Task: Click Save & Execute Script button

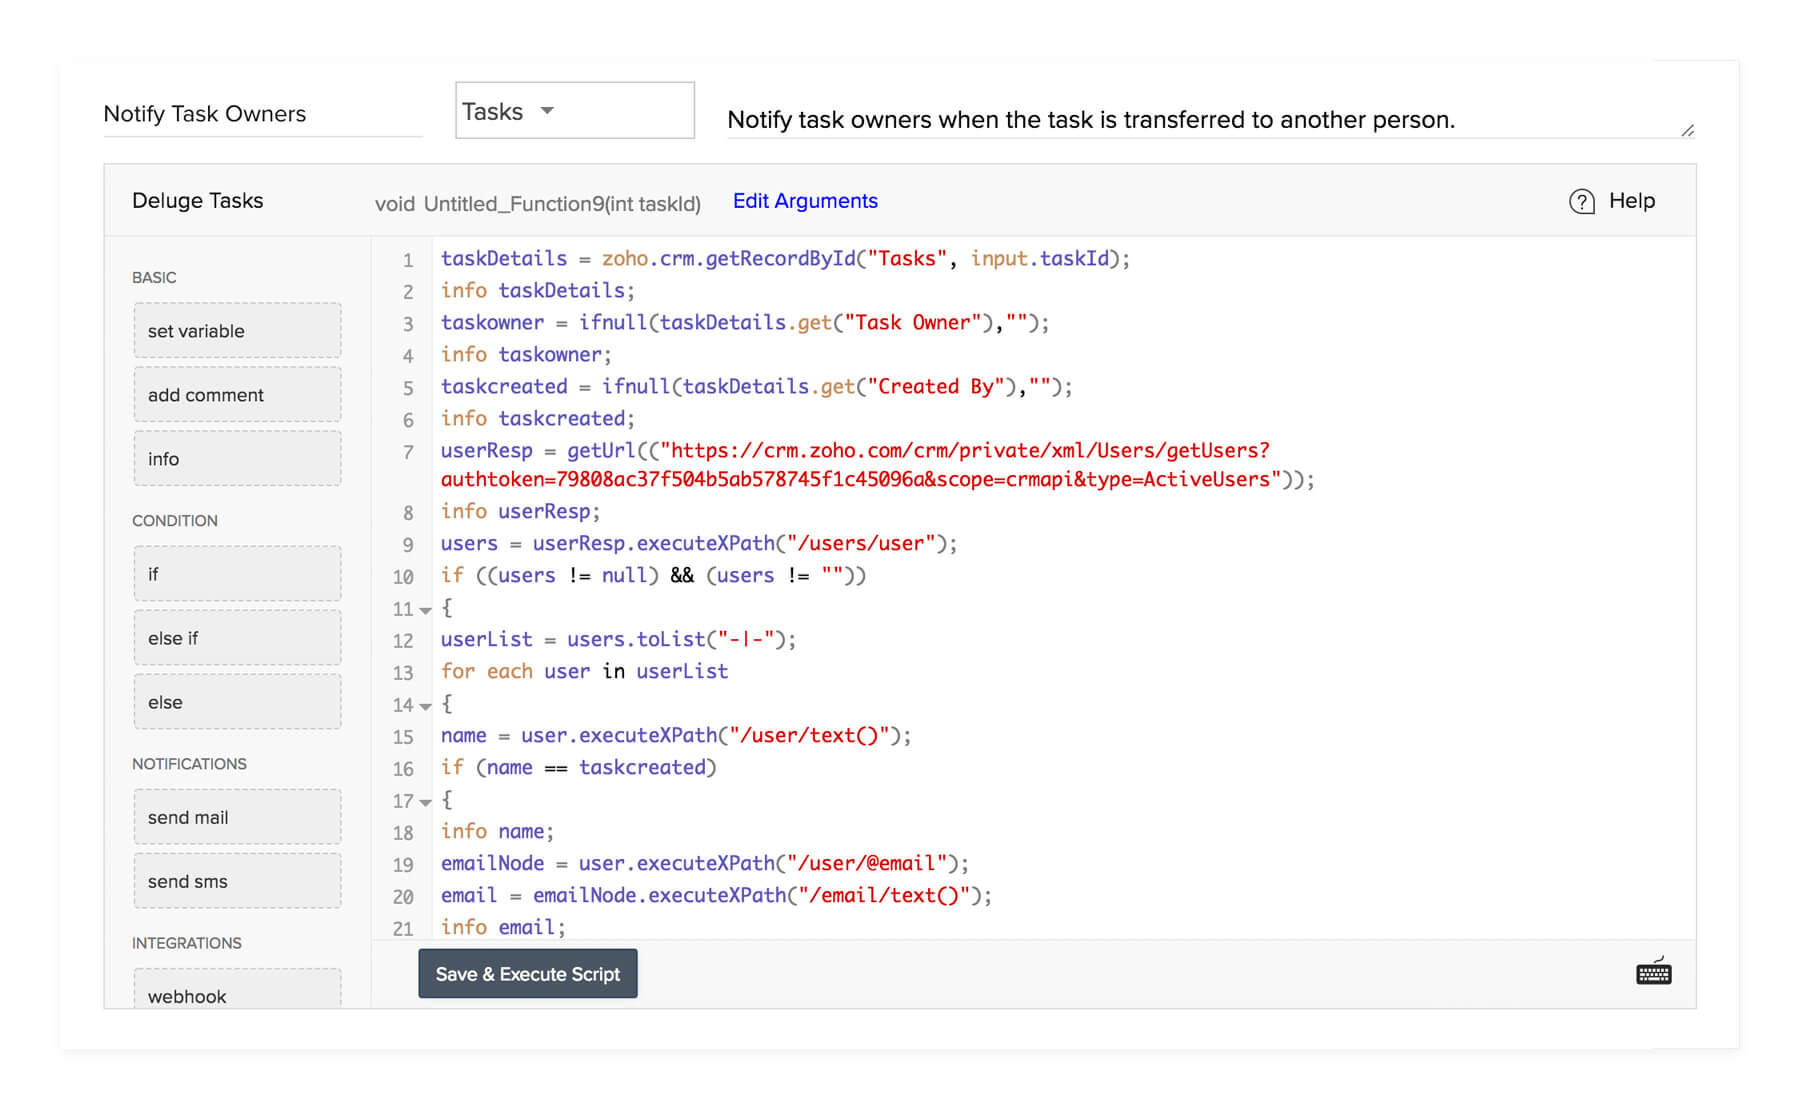Action: coord(527,974)
